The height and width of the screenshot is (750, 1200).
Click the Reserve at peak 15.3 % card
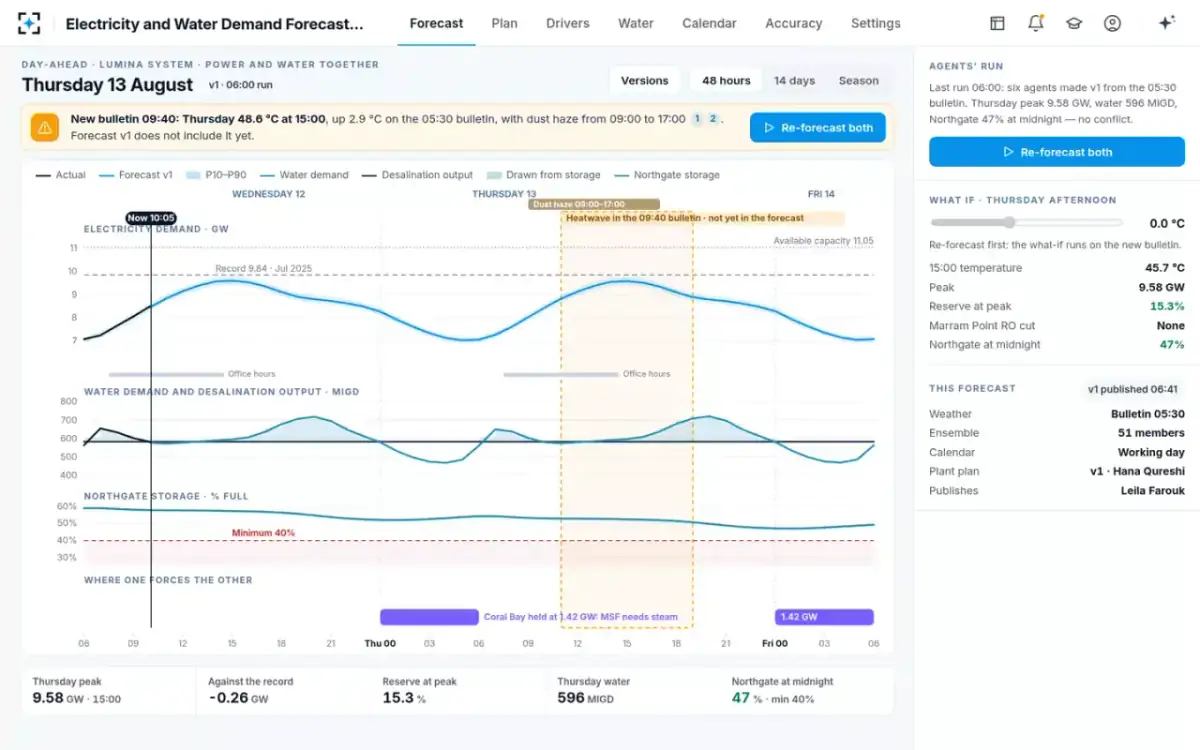pos(458,691)
